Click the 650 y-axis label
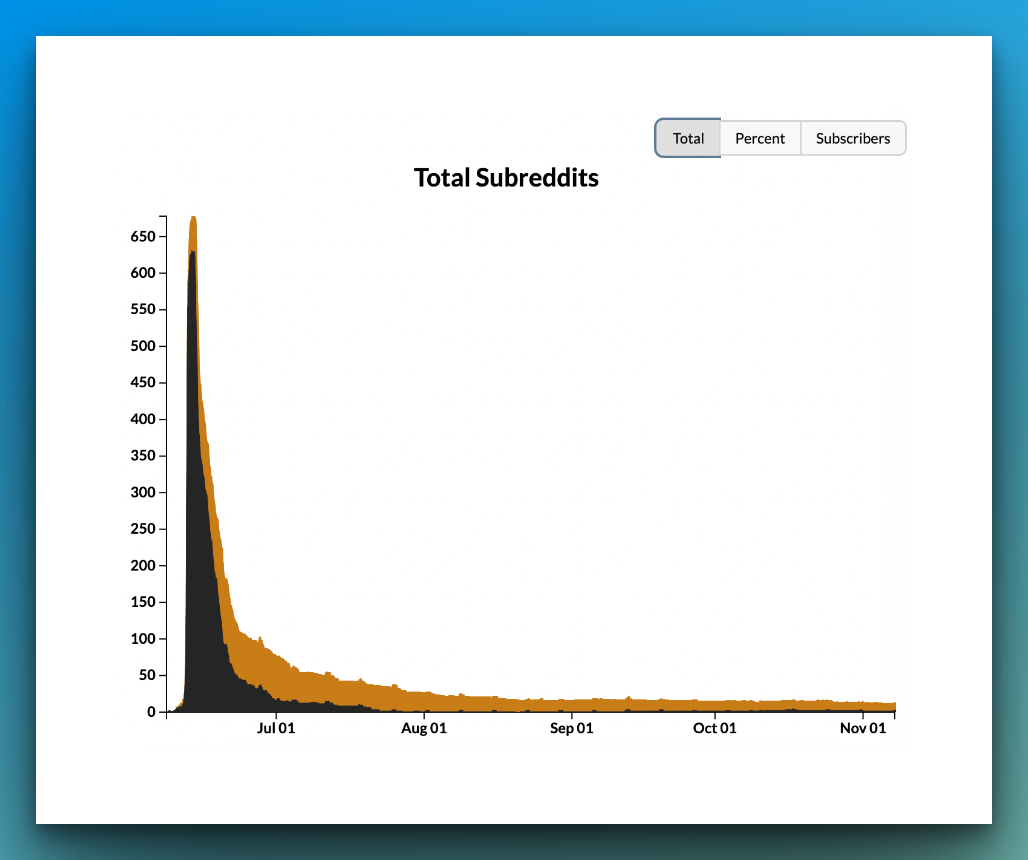Screen dimensions: 1028x860 143,237
